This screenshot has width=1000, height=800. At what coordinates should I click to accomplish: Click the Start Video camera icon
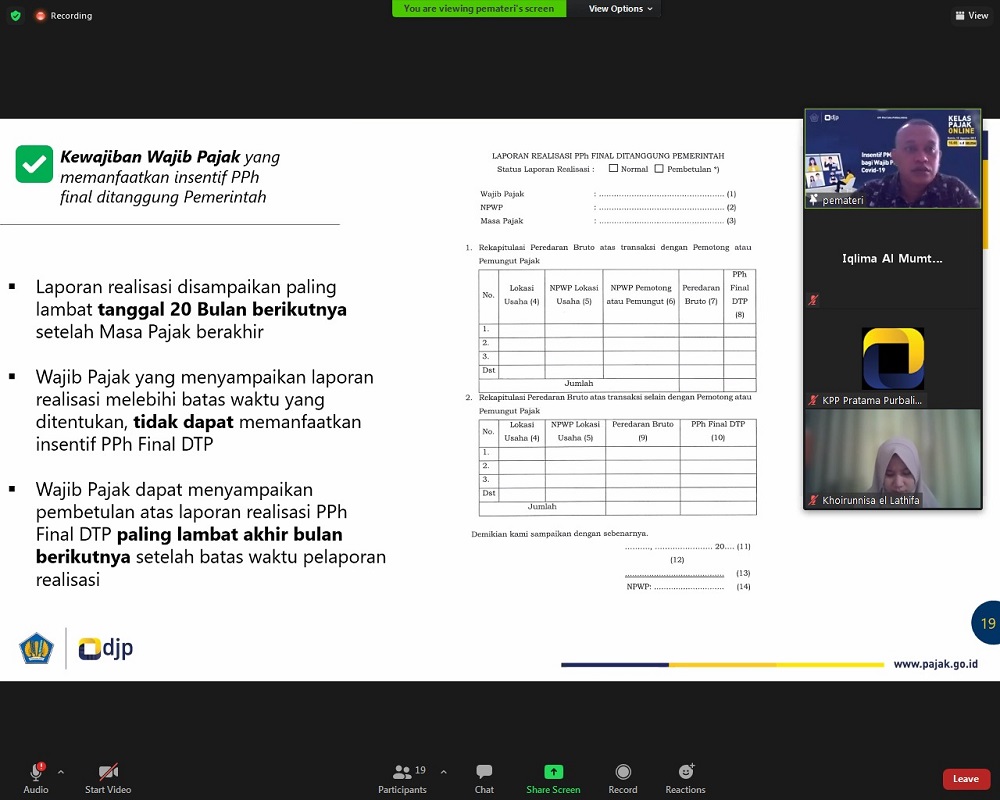pyautogui.click(x=108, y=773)
